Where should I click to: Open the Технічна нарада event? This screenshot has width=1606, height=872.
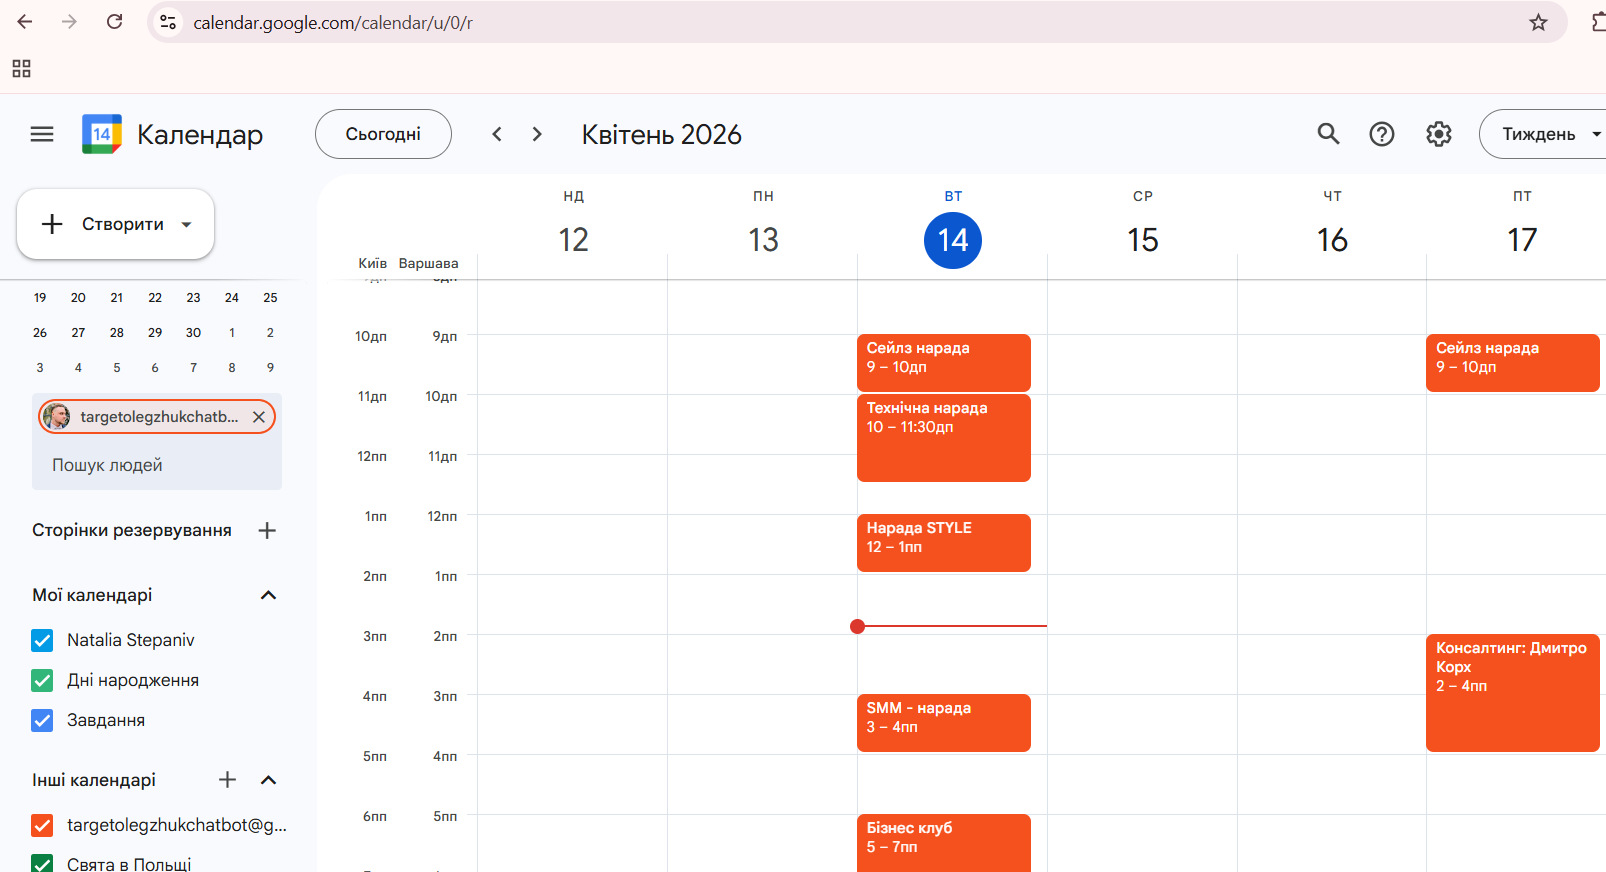944,437
